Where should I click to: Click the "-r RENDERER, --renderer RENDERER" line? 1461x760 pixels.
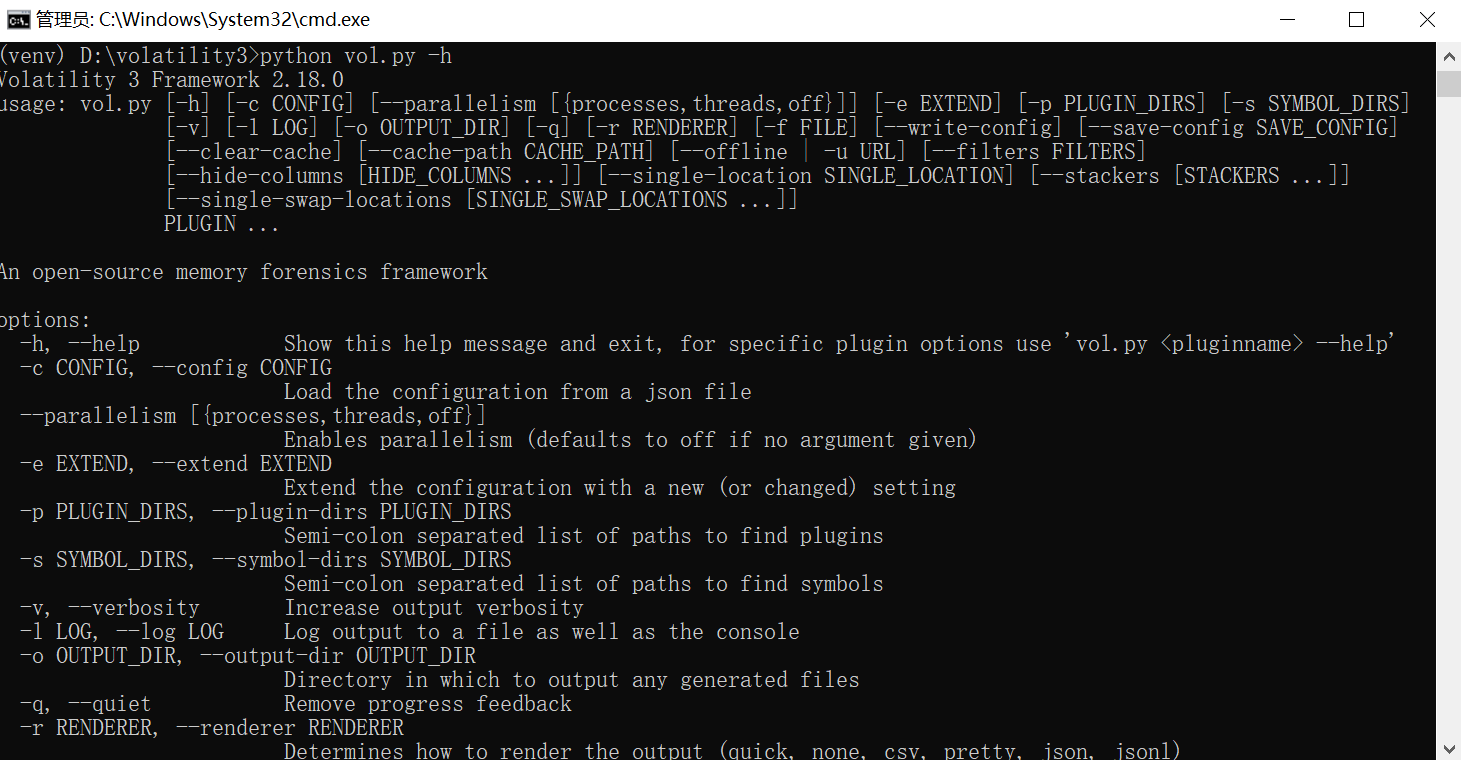point(212,728)
